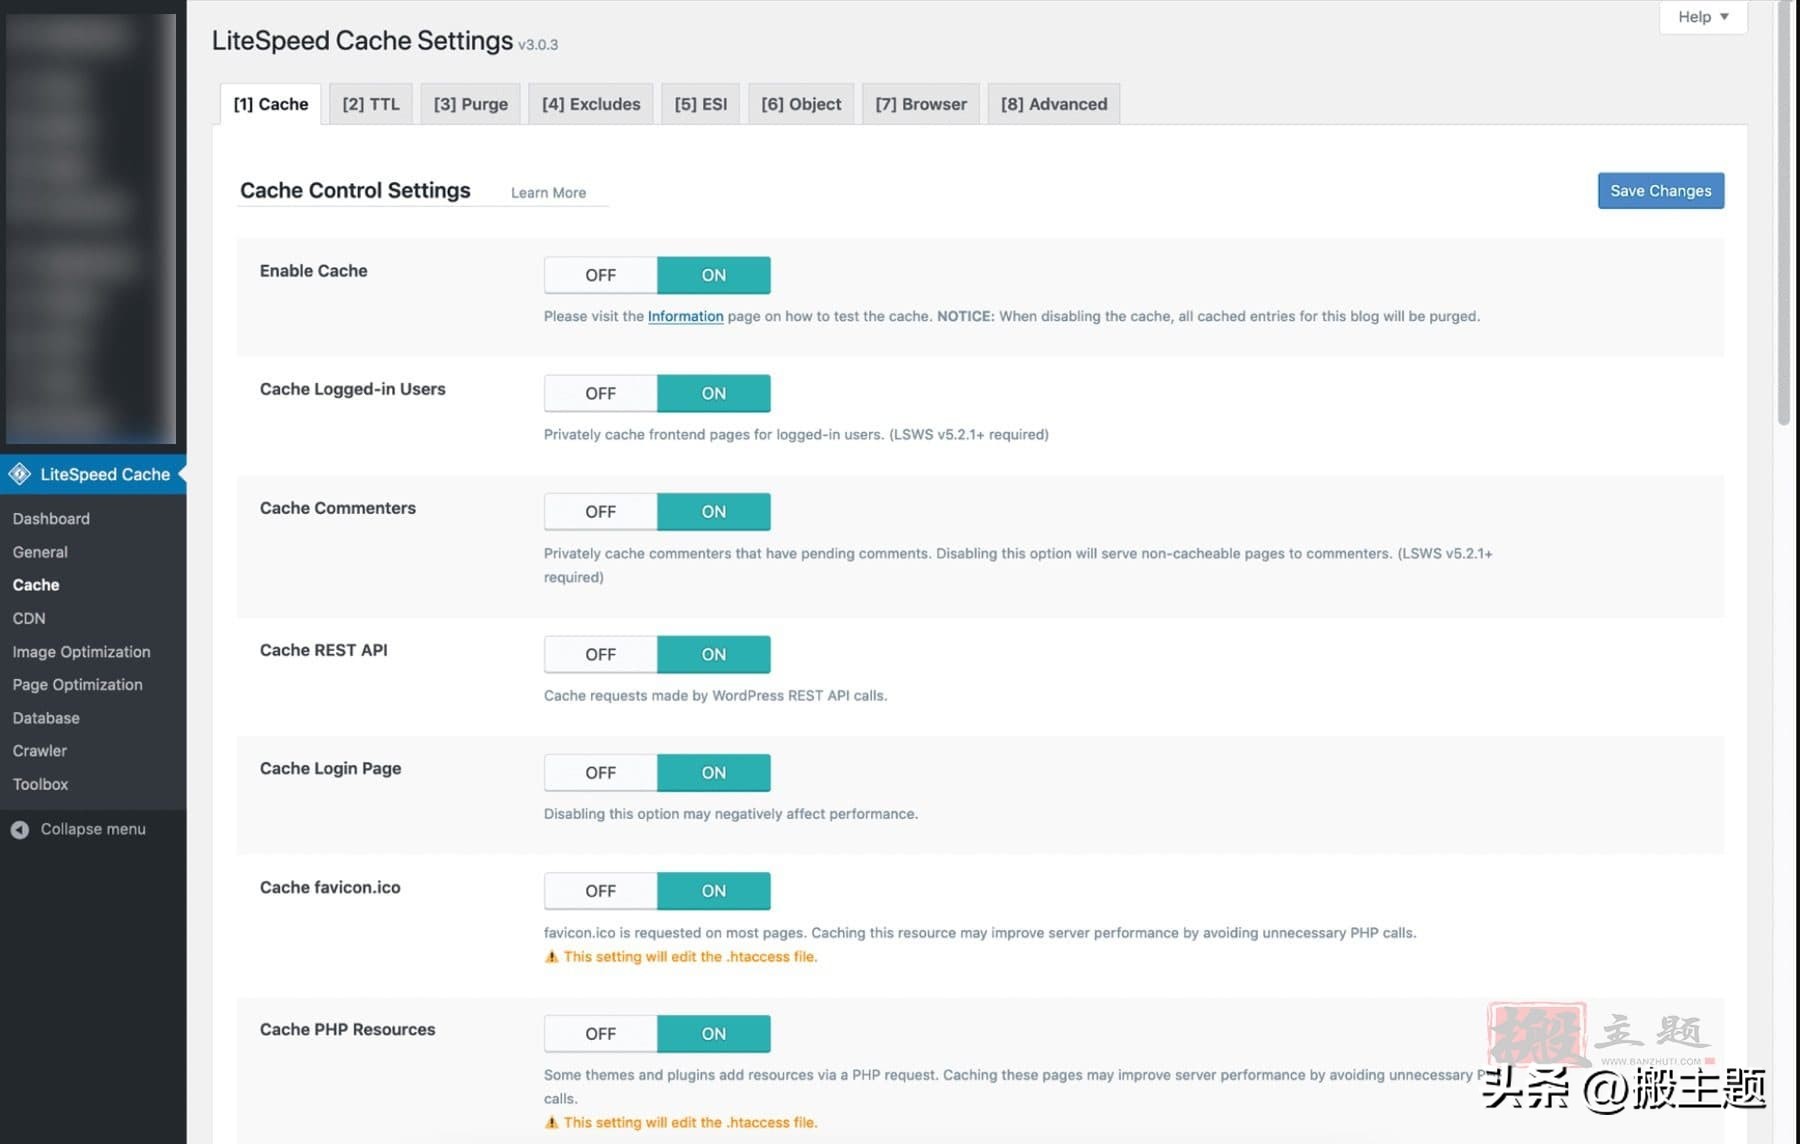The width and height of the screenshot is (1800, 1144).
Task: Expand the Help dropdown
Action: pos(1702,17)
